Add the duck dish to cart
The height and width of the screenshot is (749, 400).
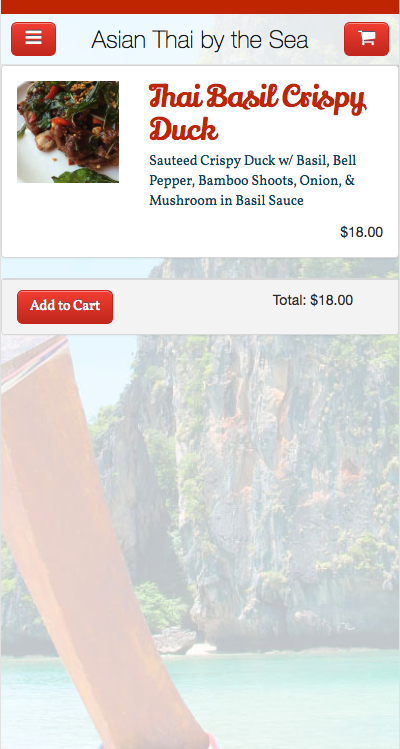(65, 307)
